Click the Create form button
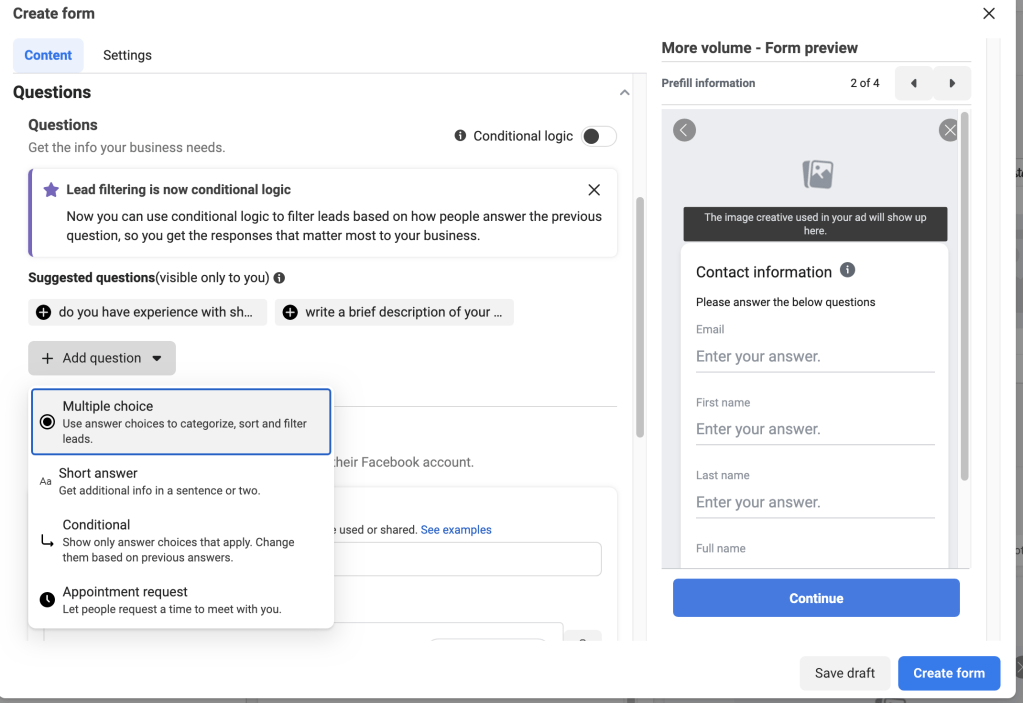The height and width of the screenshot is (703, 1023). (948, 673)
